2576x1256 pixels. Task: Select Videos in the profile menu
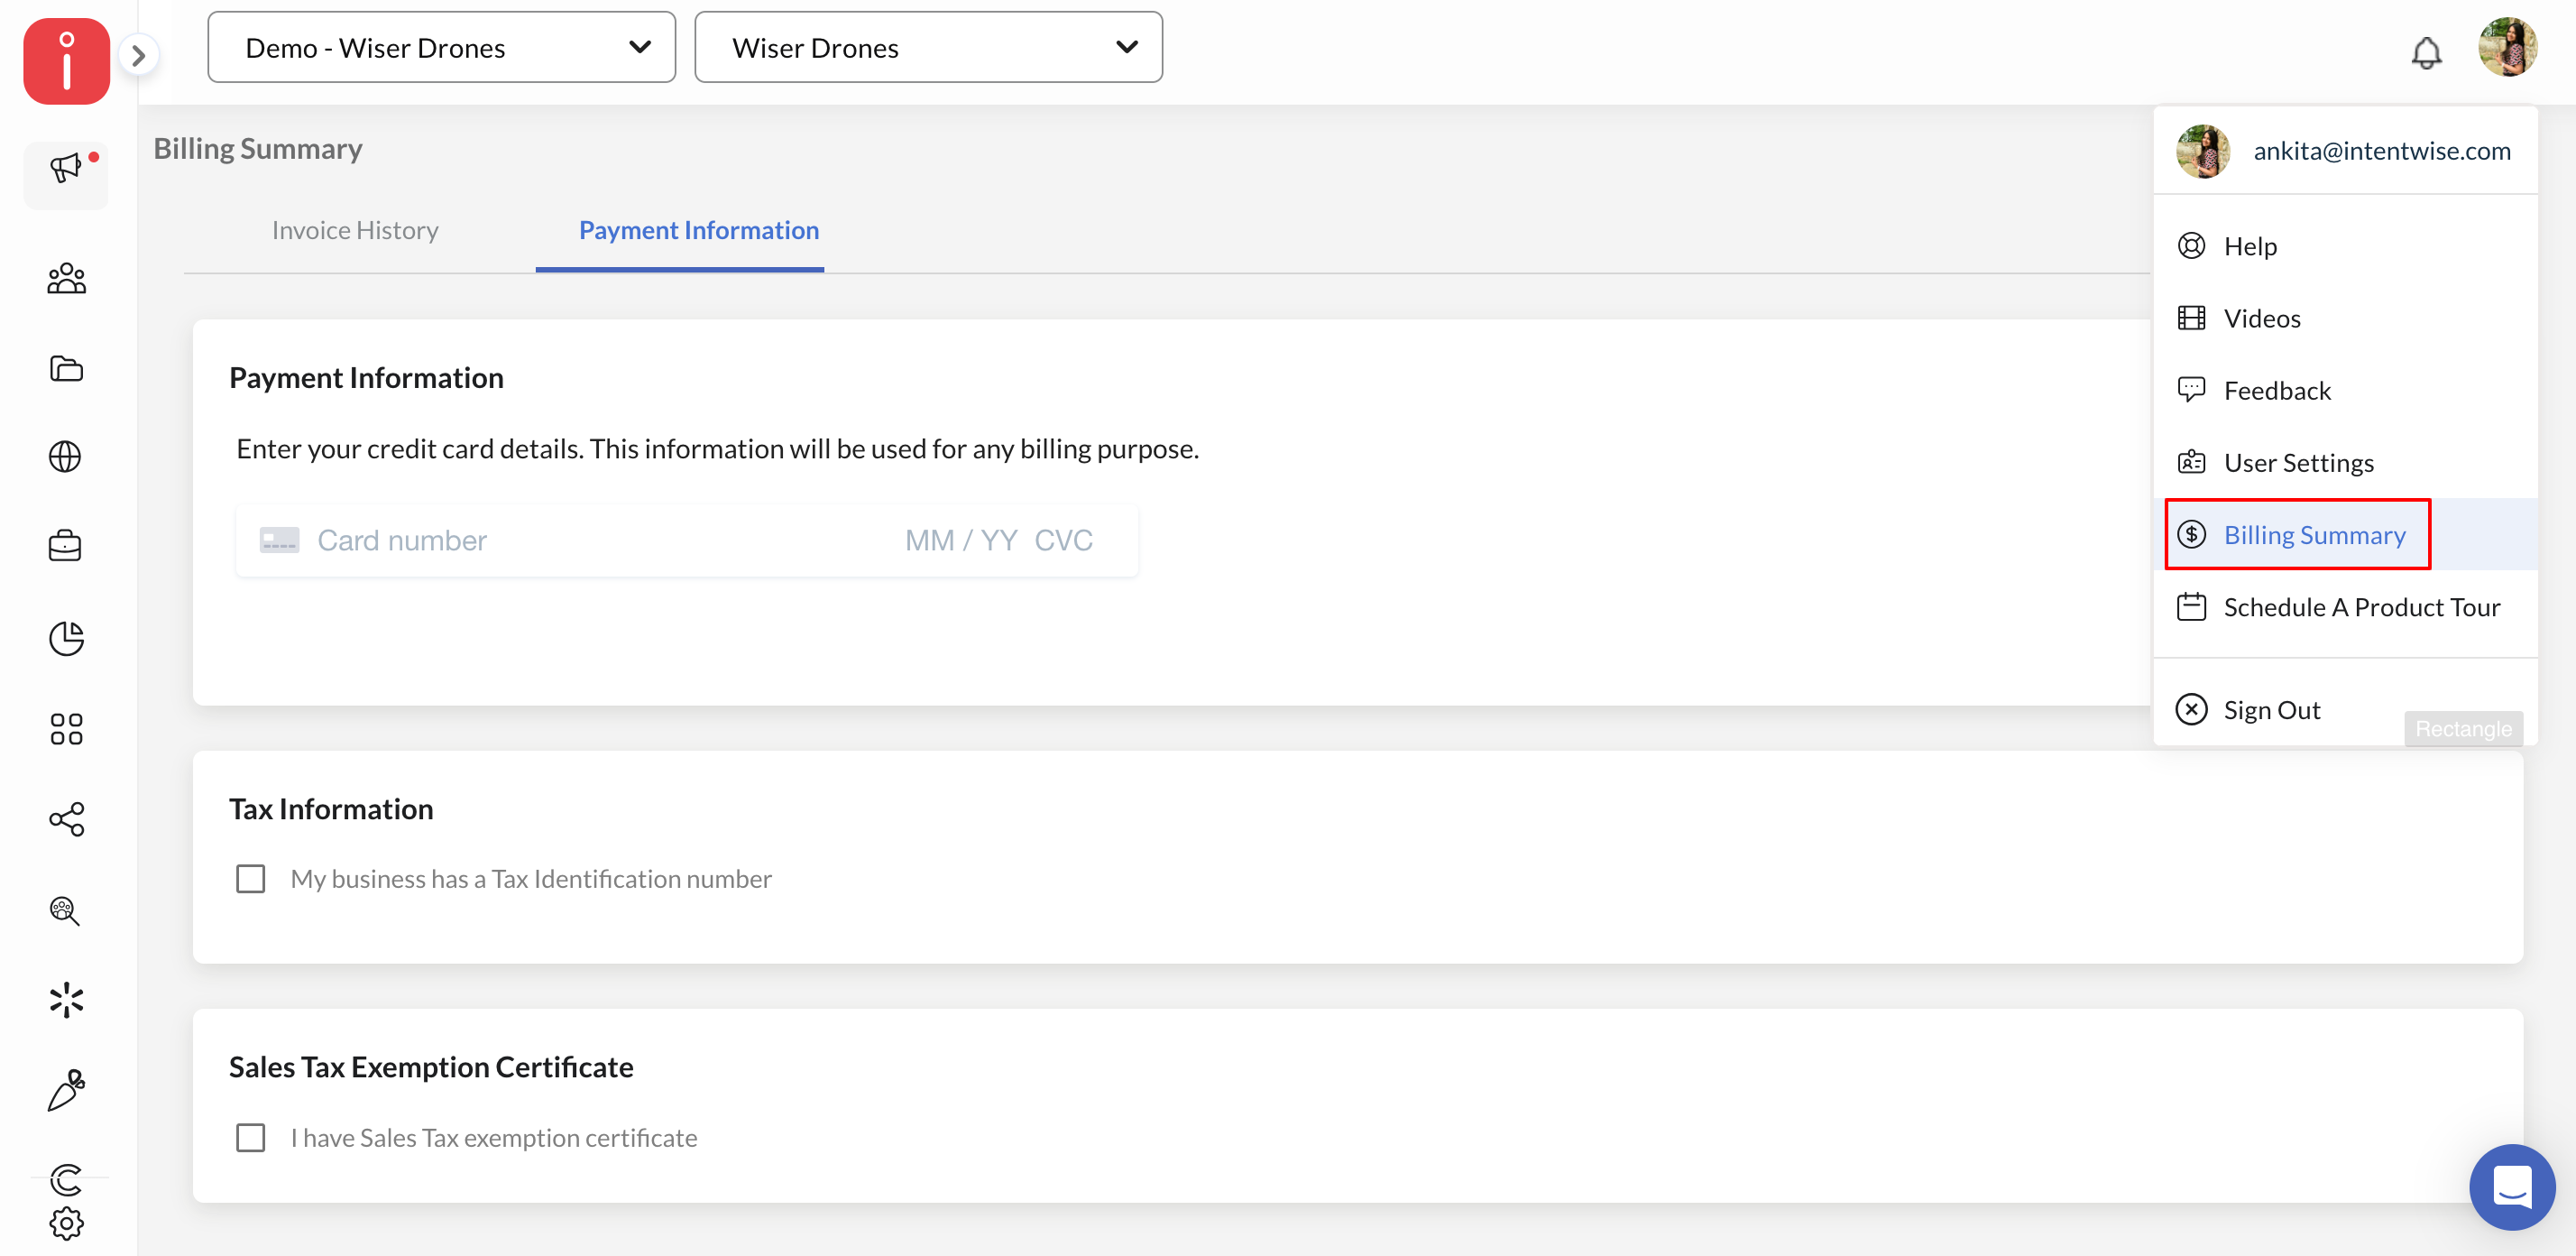click(x=2345, y=318)
